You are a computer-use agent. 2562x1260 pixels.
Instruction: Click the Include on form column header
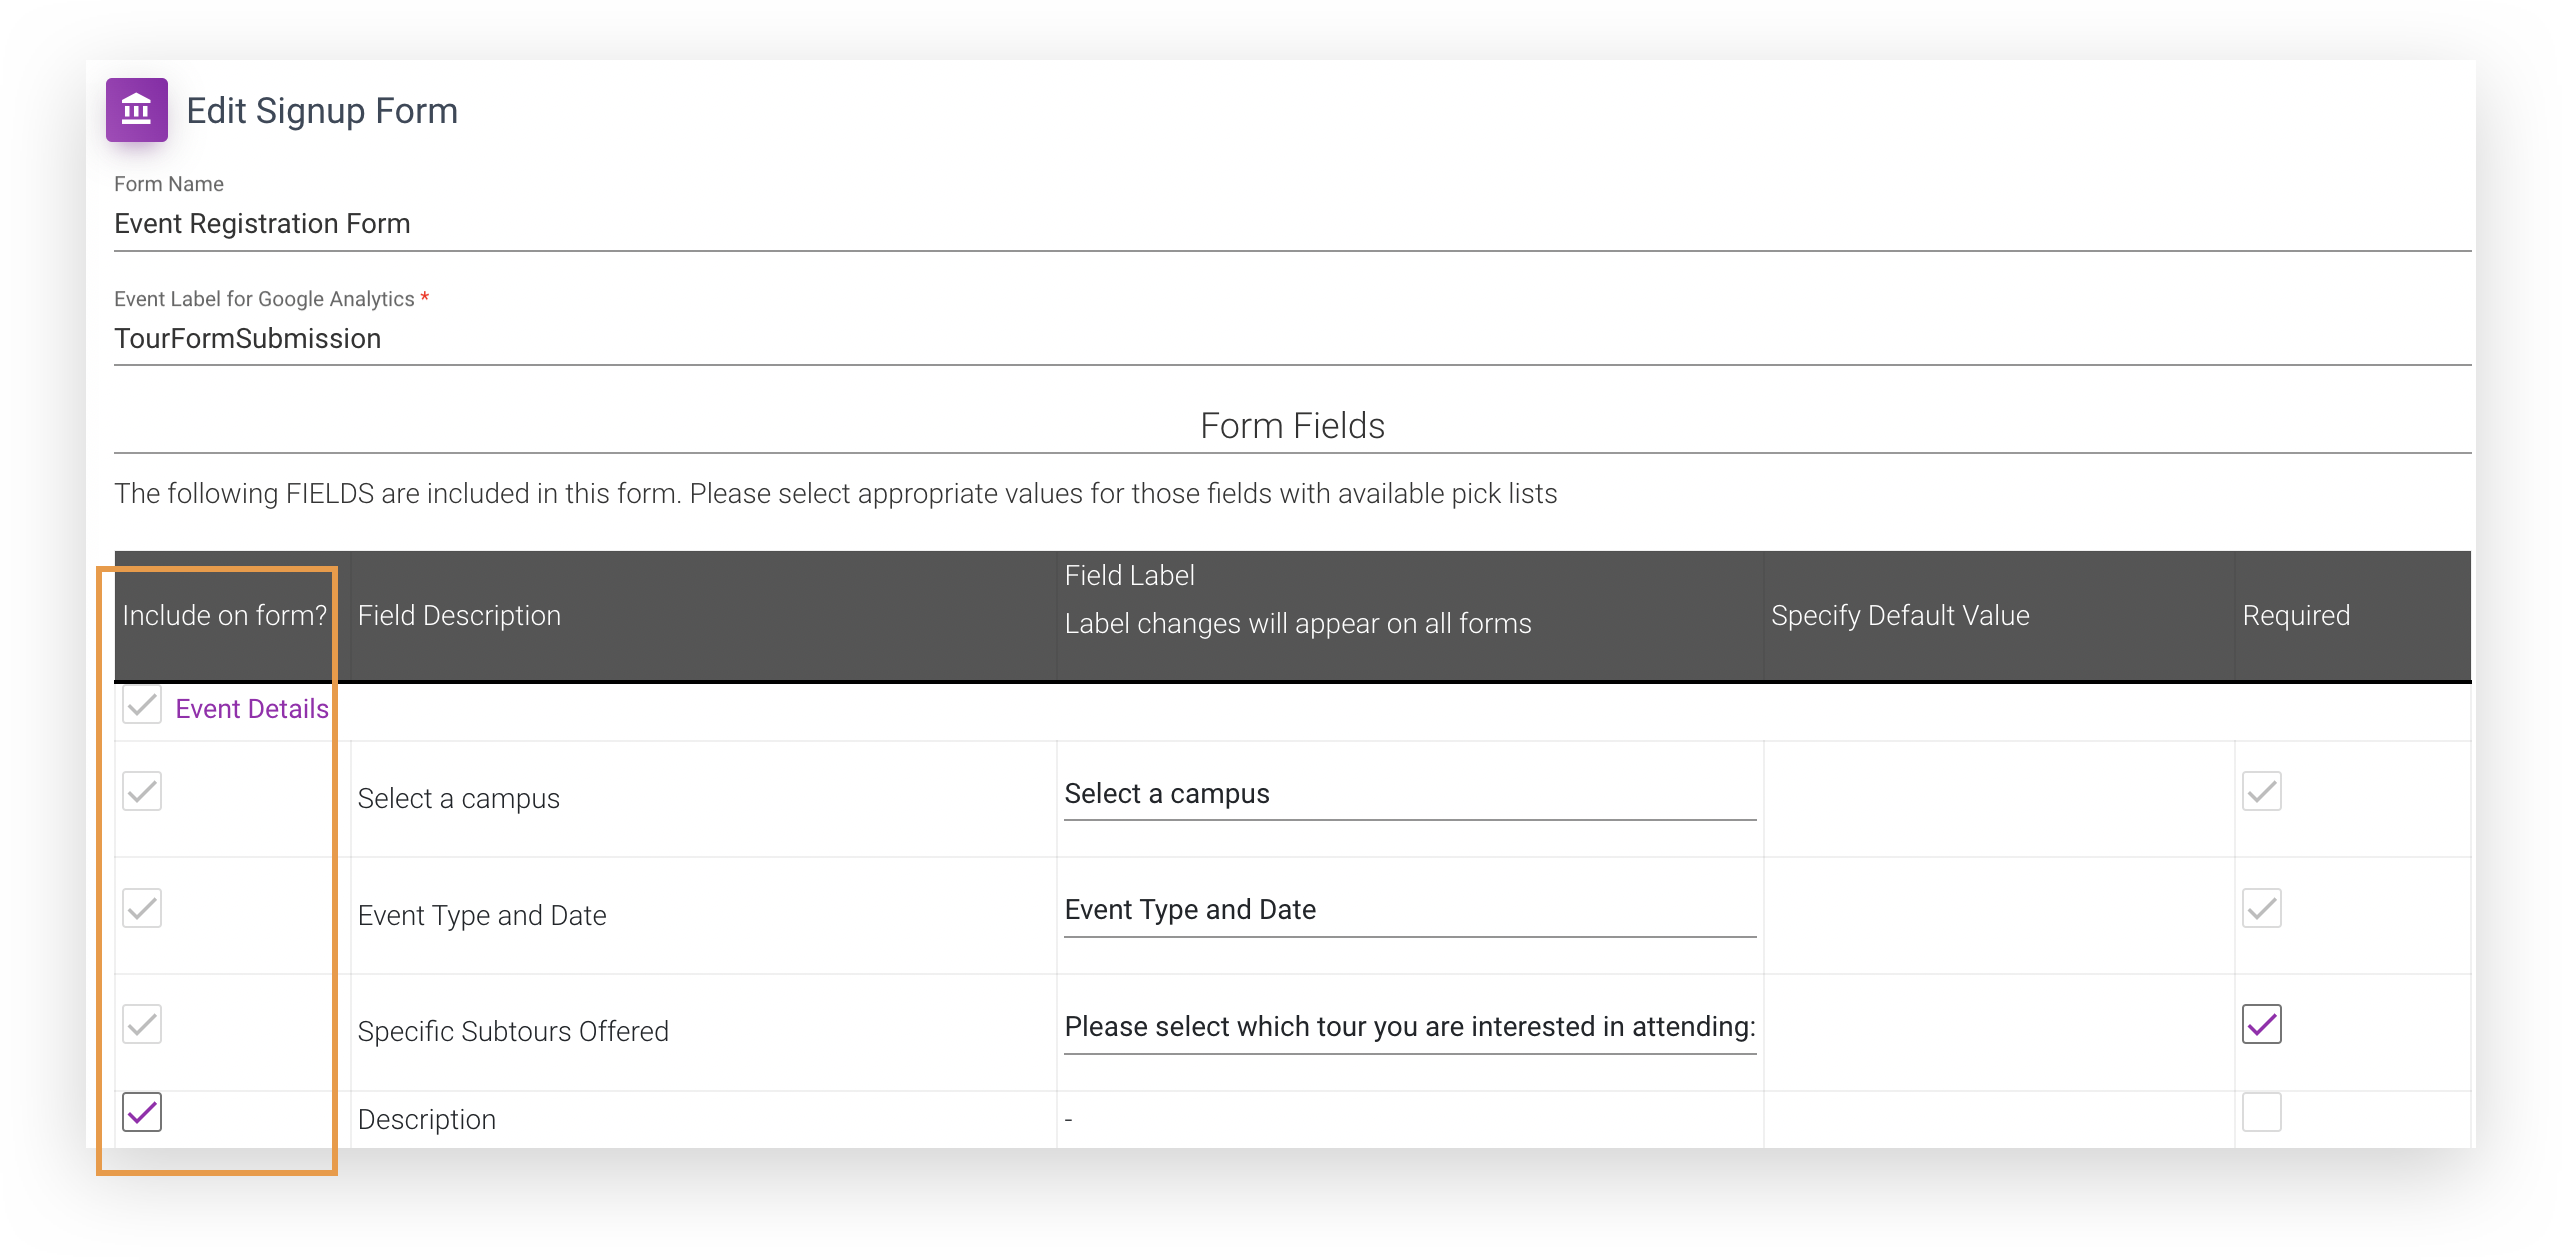pyautogui.click(x=221, y=615)
